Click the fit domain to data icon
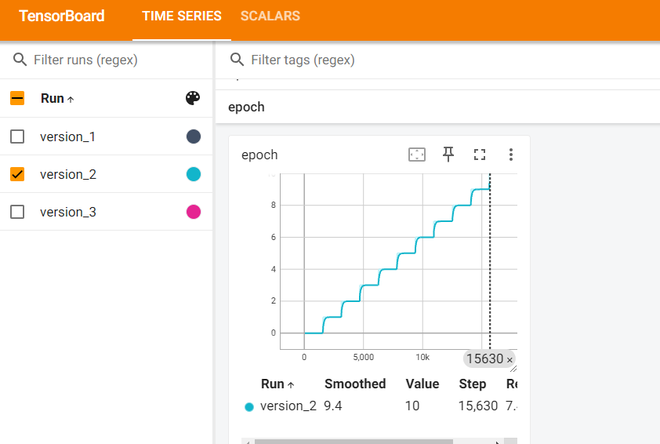The image size is (660, 444). [x=417, y=154]
